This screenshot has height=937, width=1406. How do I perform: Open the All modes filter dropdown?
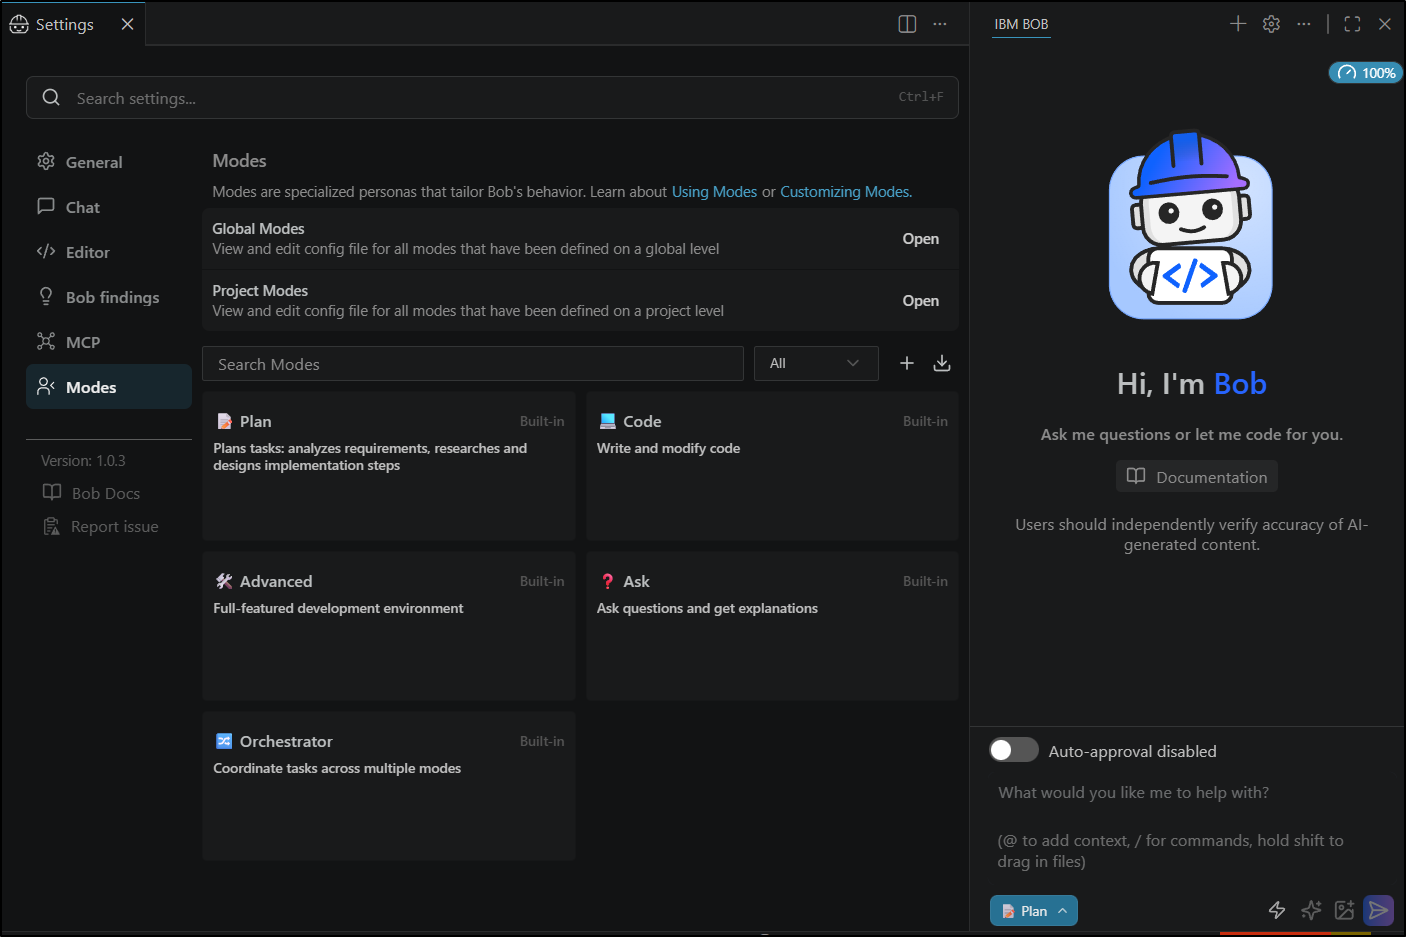pos(816,363)
